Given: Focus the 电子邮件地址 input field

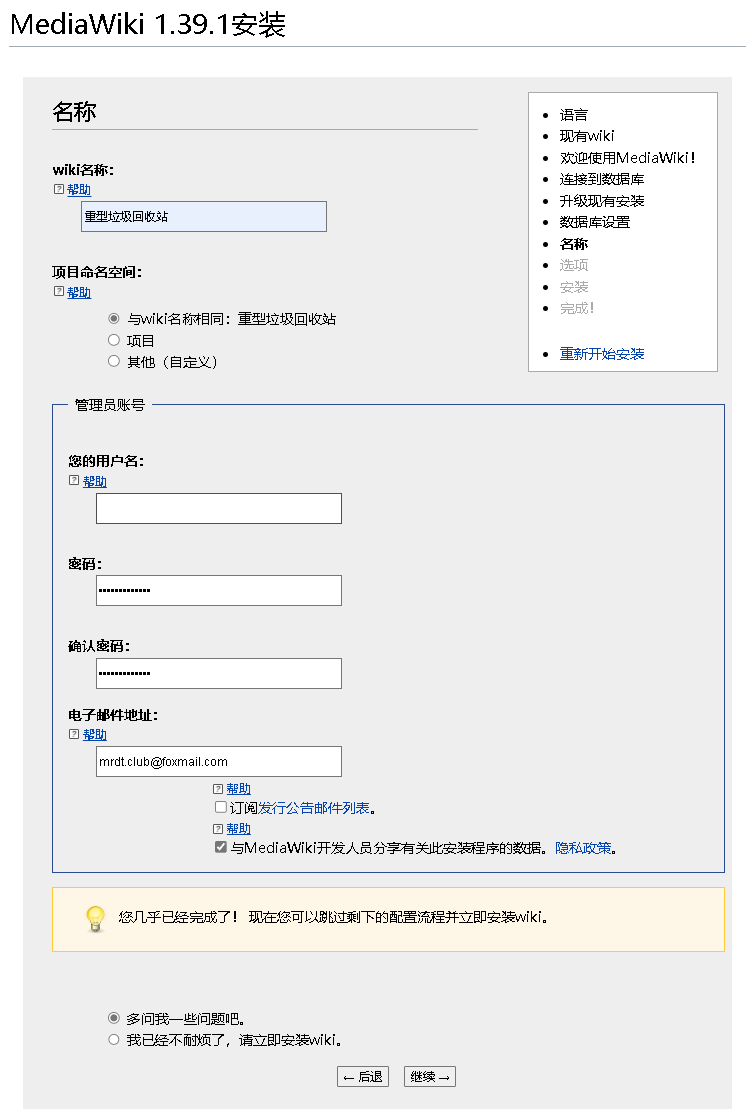Looking at the screenshot, I should [219, 762].
